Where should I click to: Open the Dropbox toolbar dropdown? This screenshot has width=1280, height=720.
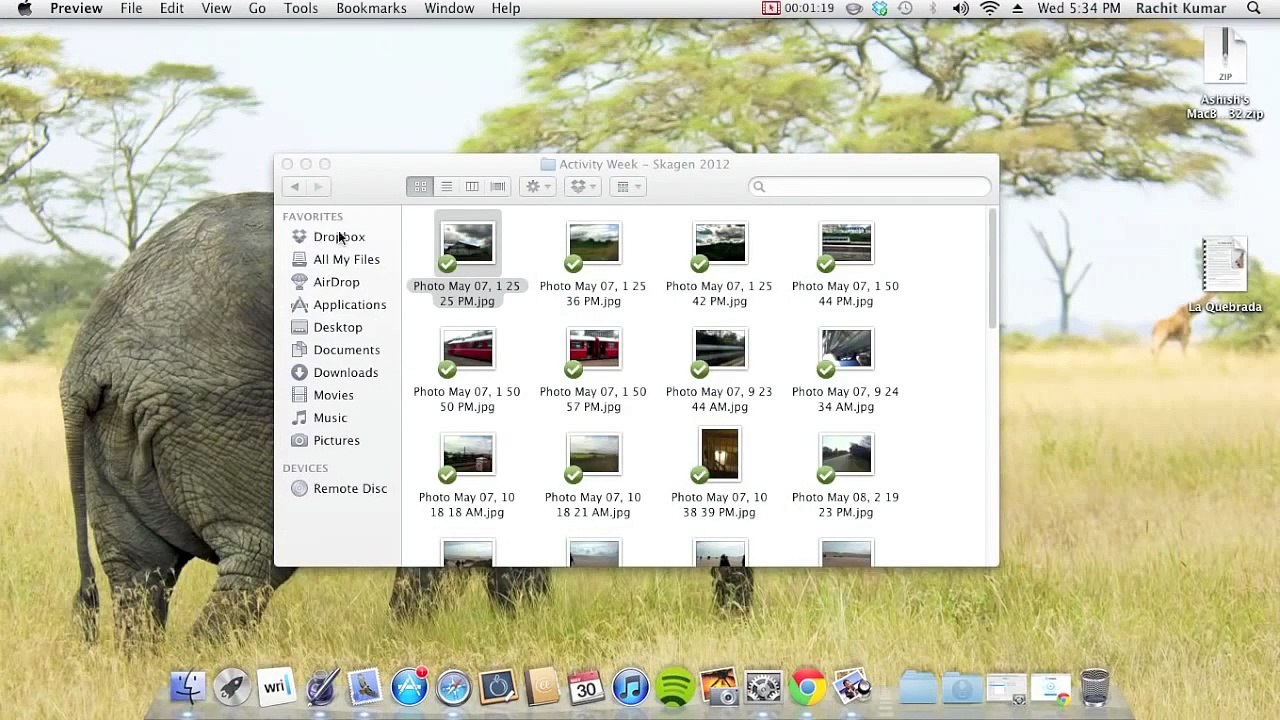point(582,186)
